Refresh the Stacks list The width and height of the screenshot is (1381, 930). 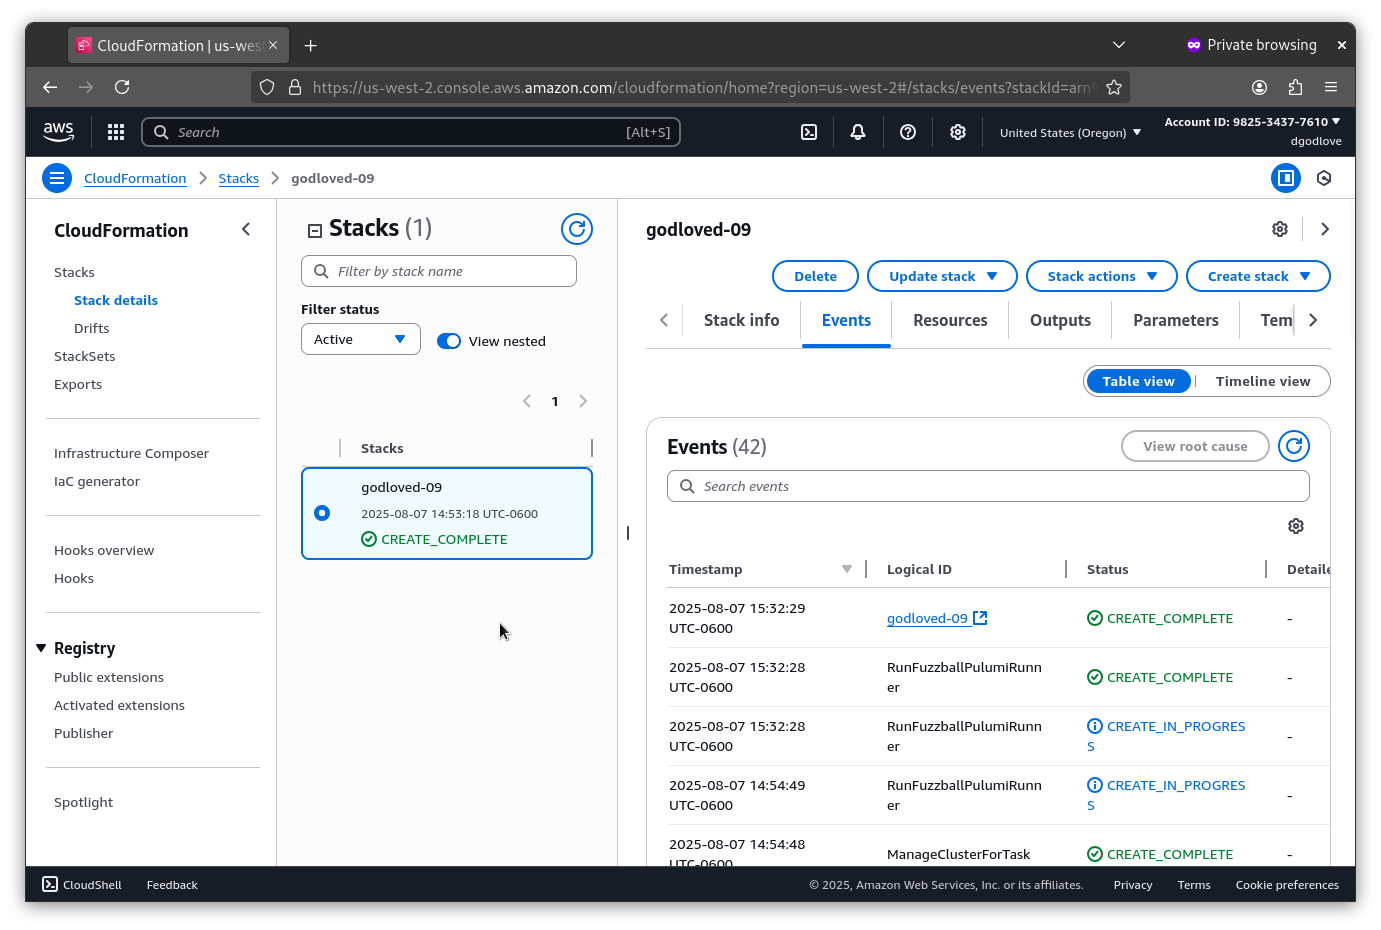point(577,228)
